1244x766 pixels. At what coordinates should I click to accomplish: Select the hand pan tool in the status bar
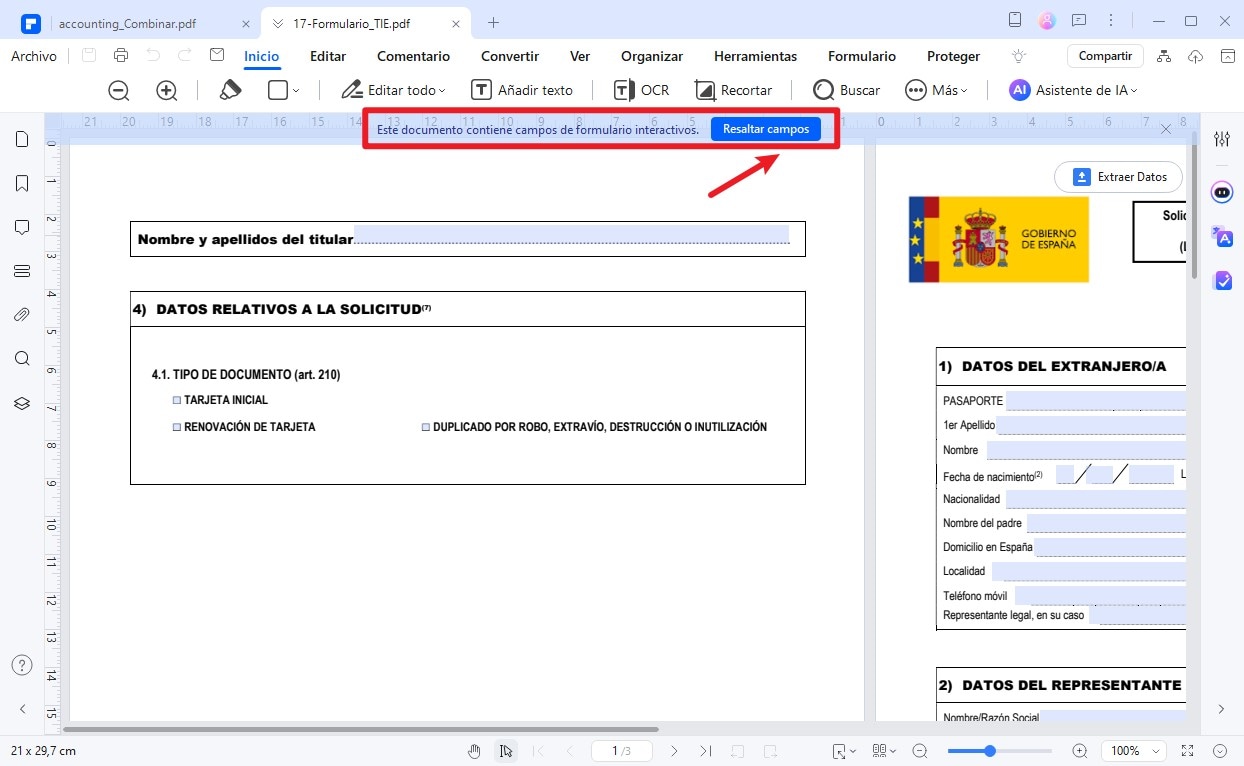pos(476,750)
